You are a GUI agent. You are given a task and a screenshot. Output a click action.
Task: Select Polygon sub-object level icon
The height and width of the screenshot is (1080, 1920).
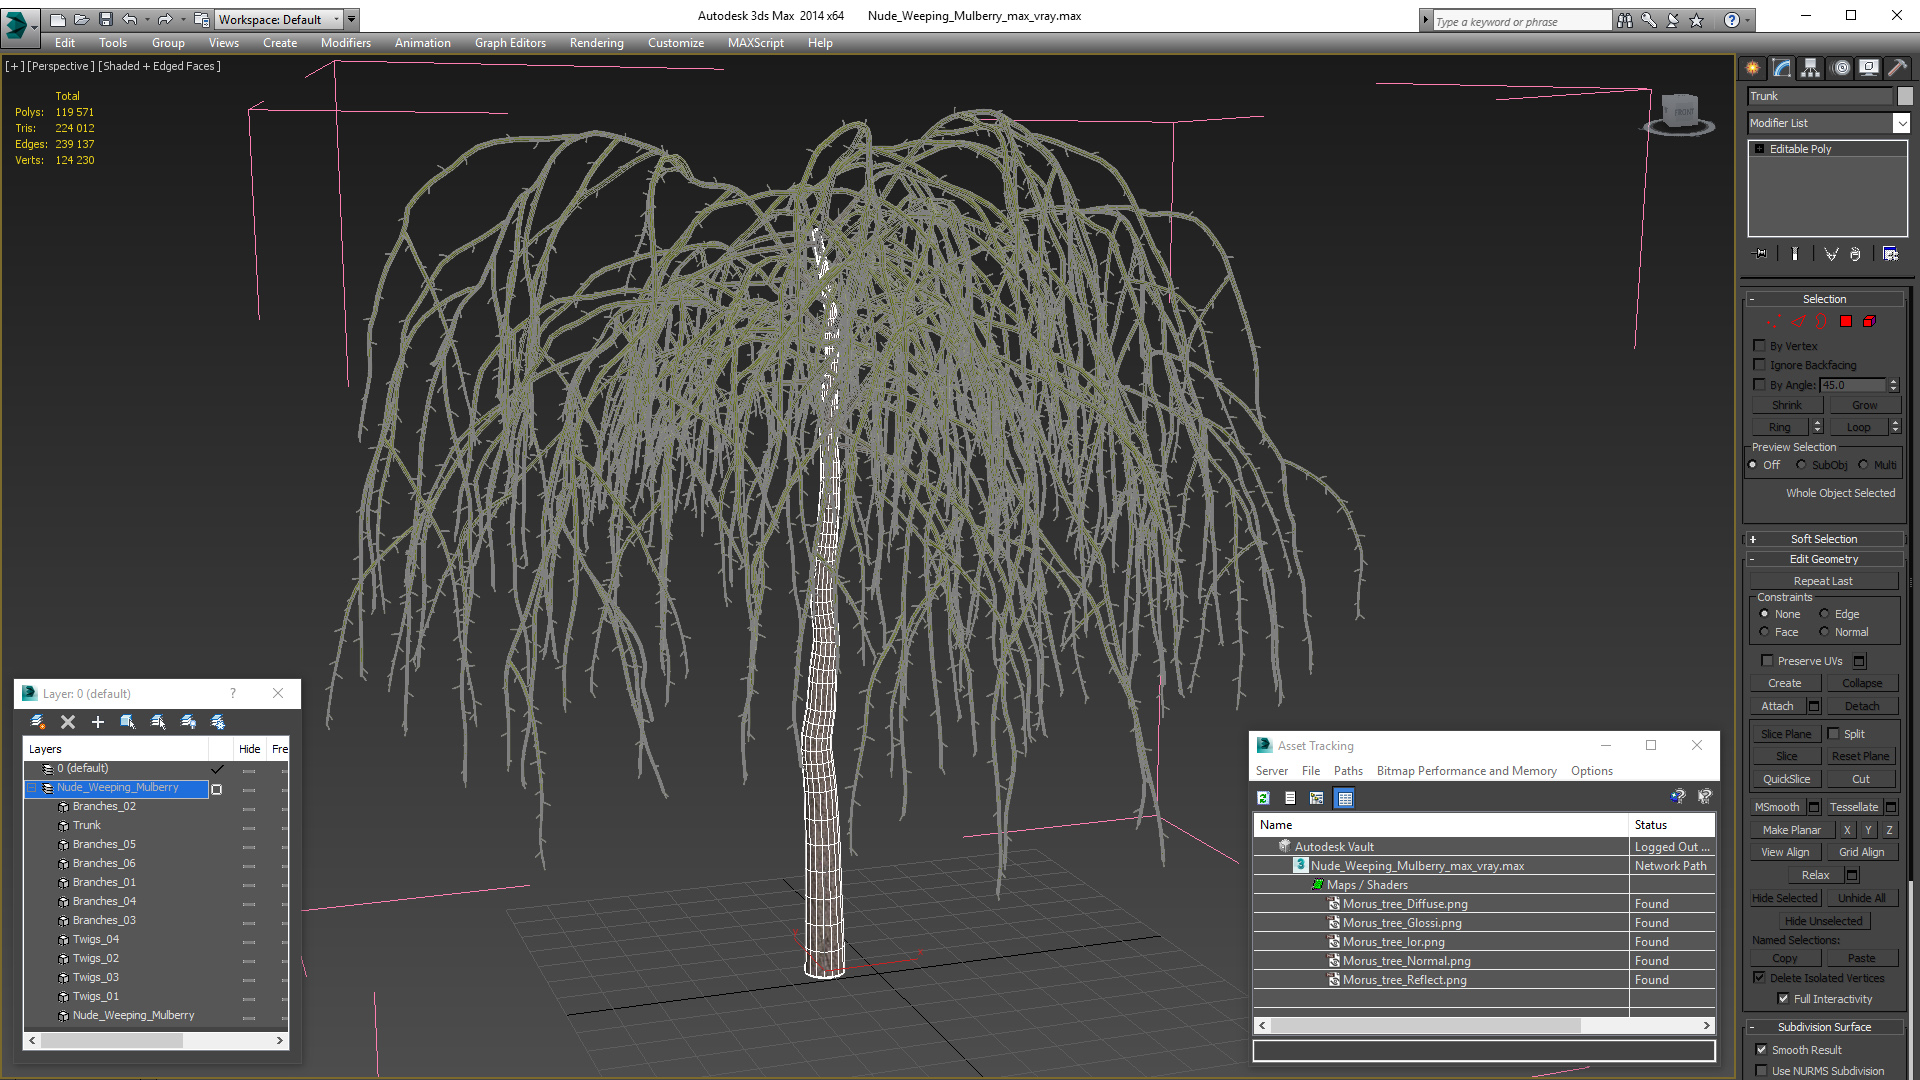click(1846, 322)
